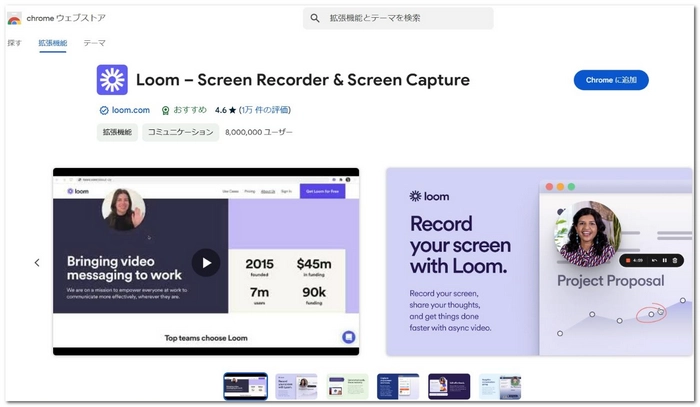Select the fourth carousel thumbnail
Screen dimensions: 700x407
click(398, 386)
